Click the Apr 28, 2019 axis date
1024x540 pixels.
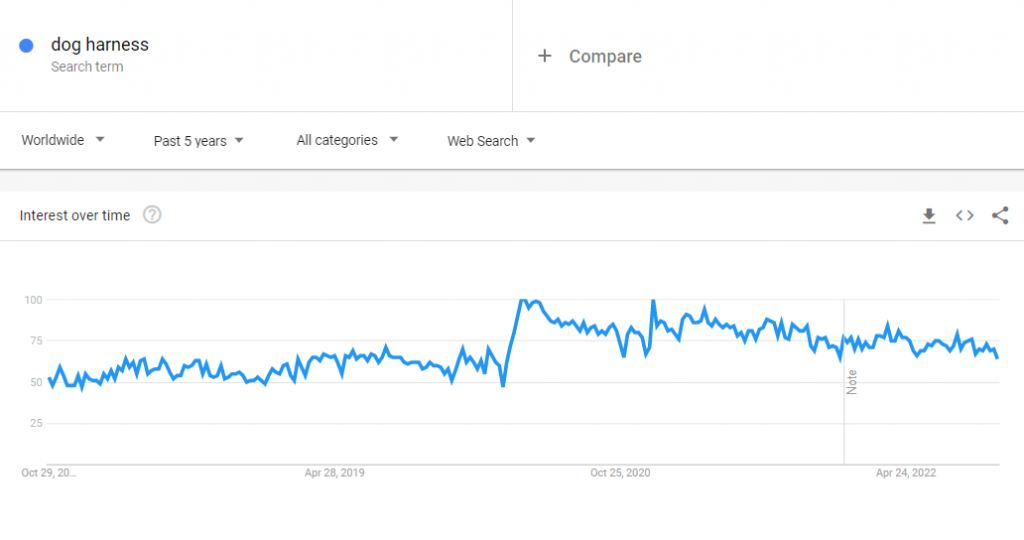coord(335,473)
